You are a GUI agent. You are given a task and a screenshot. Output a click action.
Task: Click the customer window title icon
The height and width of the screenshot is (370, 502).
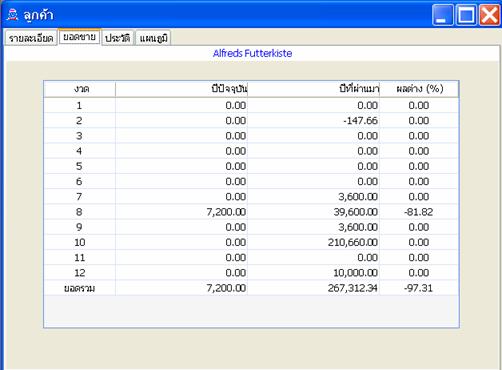click(12, 15)
